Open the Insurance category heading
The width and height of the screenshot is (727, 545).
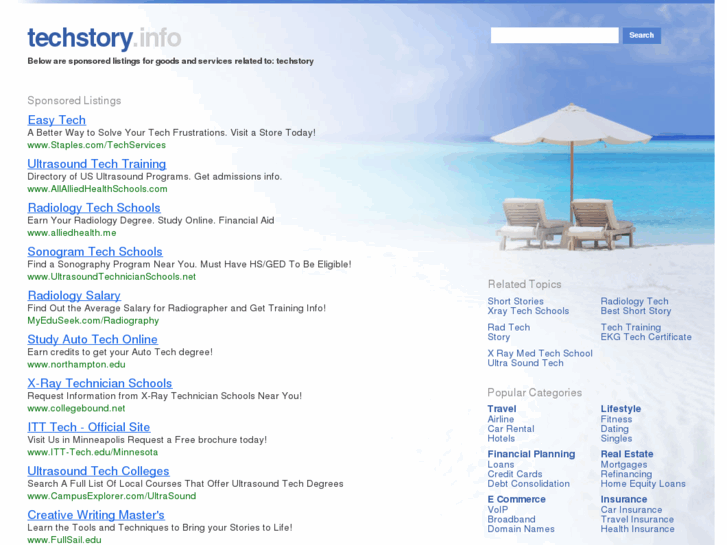624,500
